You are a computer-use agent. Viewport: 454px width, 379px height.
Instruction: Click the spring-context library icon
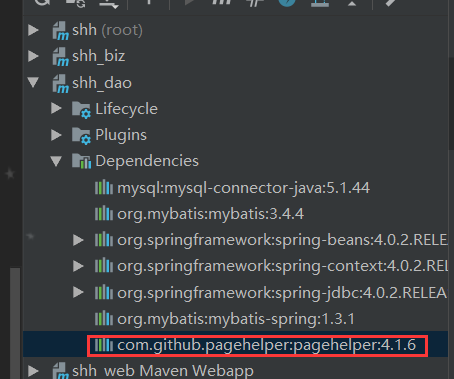[x=104, y=266]
